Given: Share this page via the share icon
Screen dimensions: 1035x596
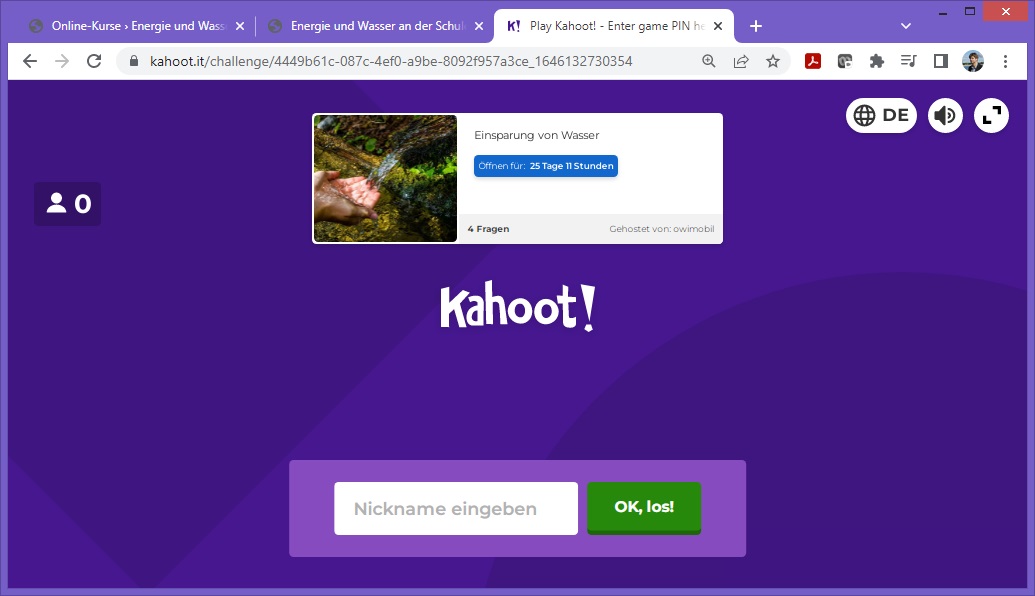Looking at the screenshot, I should [x=741, y=61].
